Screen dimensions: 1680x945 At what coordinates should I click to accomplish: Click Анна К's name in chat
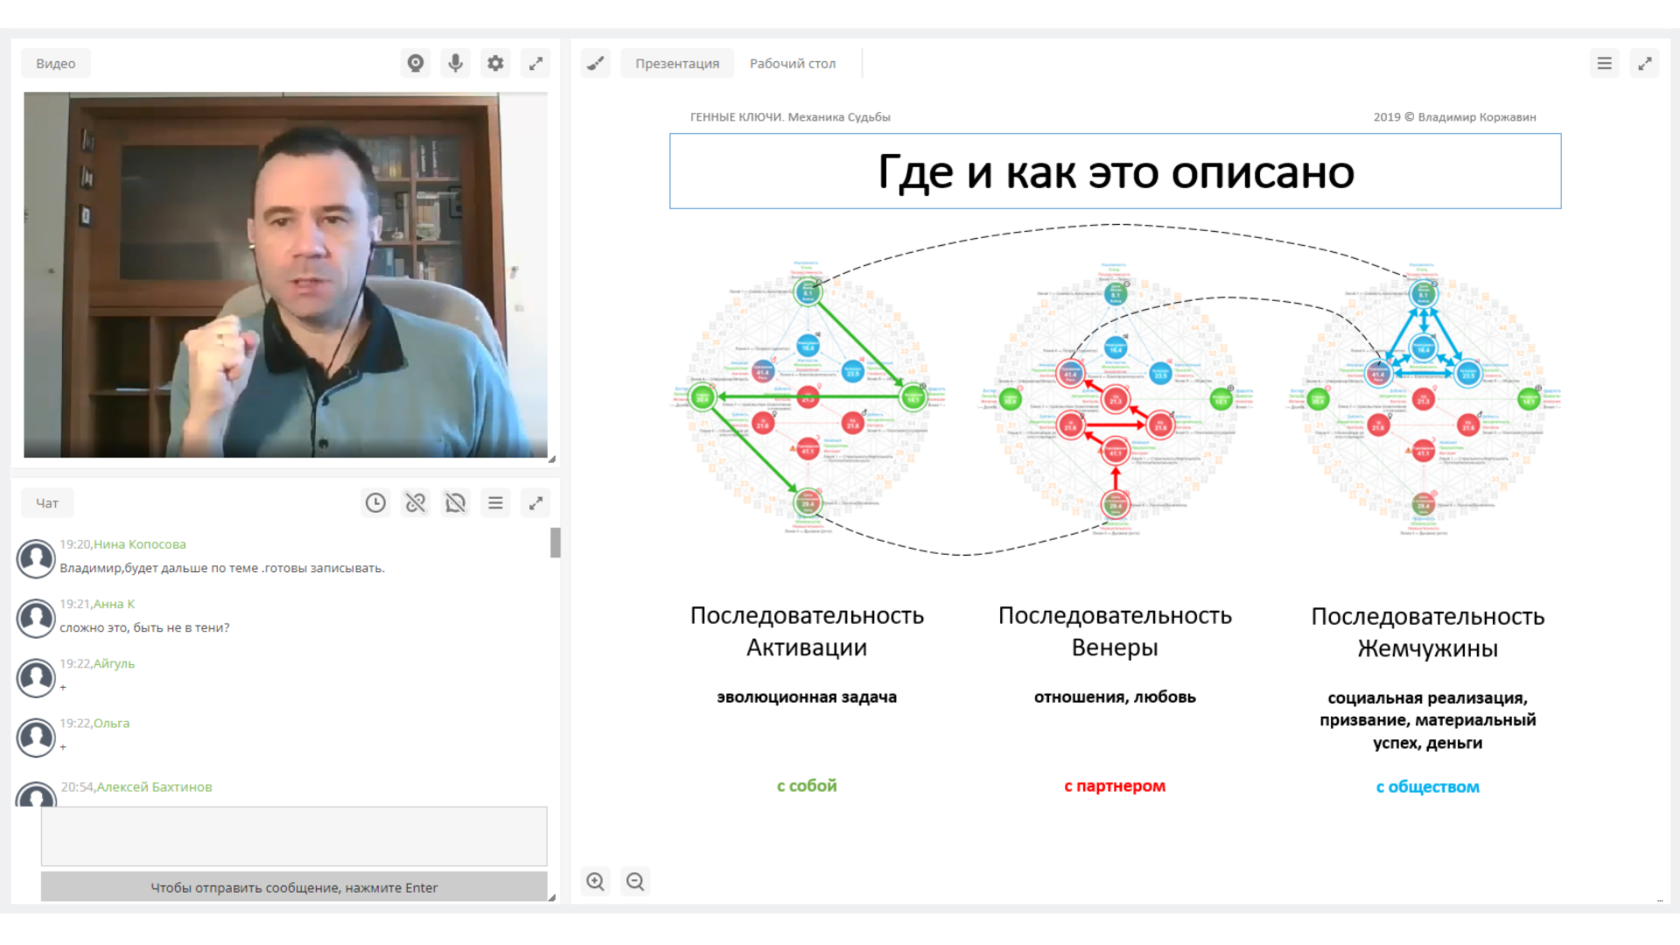tap(114, 604)
